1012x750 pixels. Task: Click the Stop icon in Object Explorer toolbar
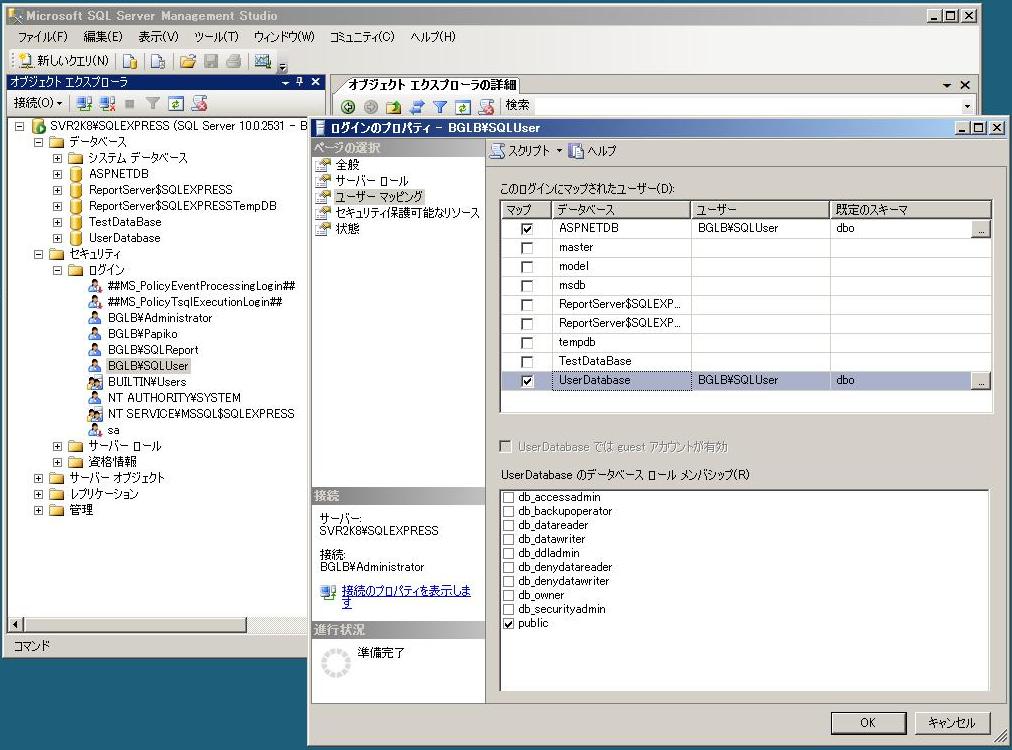point(130,103)
